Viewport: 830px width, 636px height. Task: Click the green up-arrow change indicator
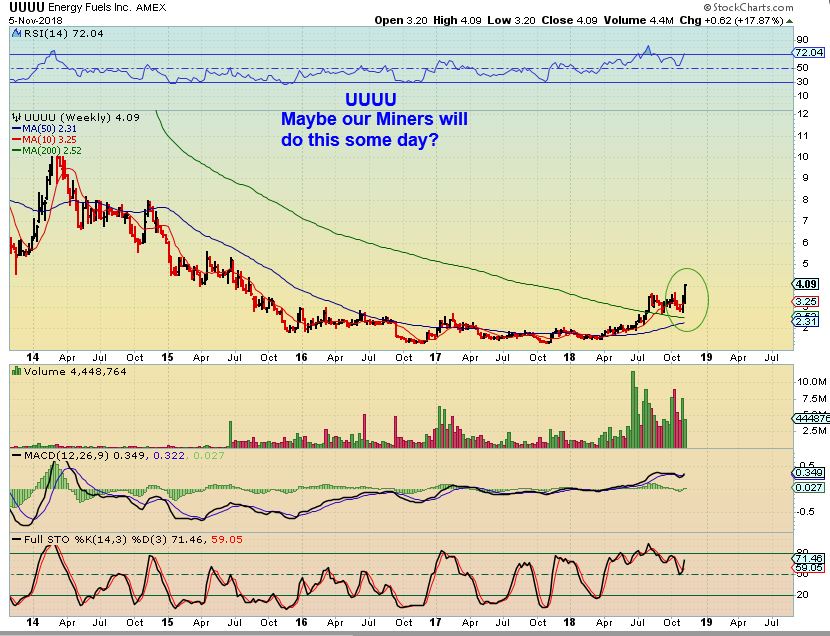(x=789, y=21)
